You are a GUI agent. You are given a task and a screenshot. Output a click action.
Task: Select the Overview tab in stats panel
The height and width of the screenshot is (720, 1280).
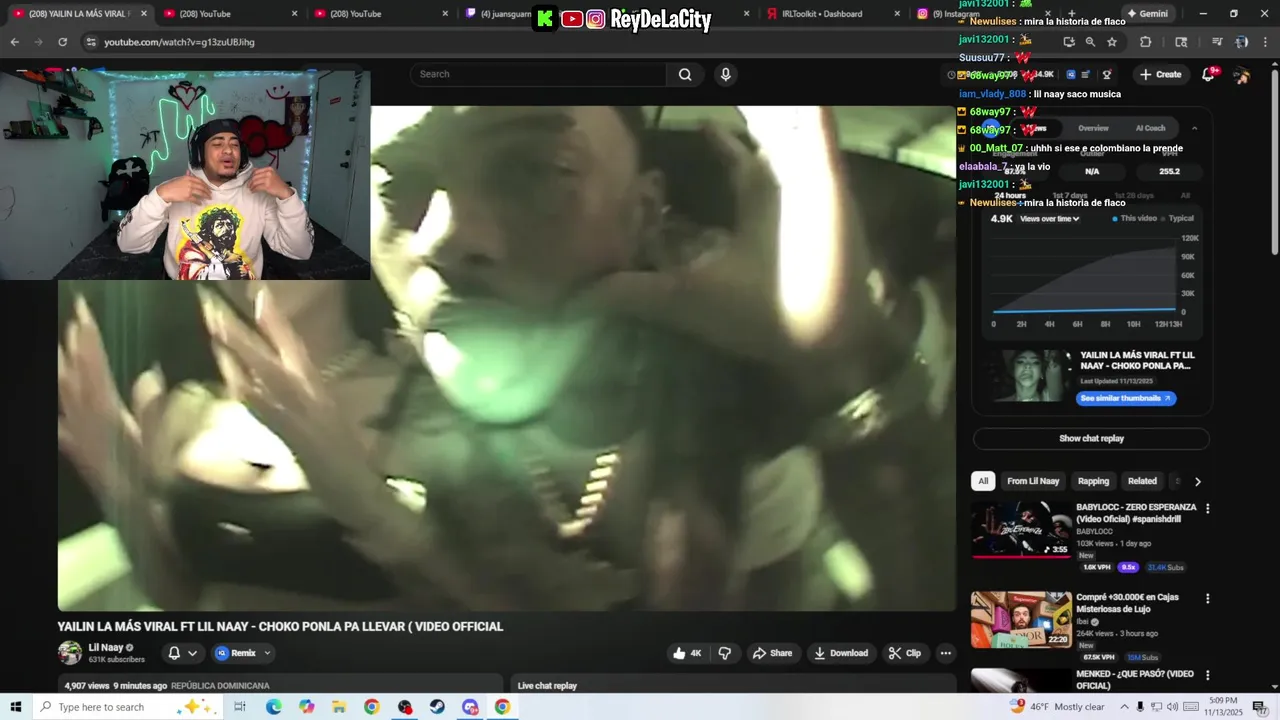click(x=1093, y=128)
